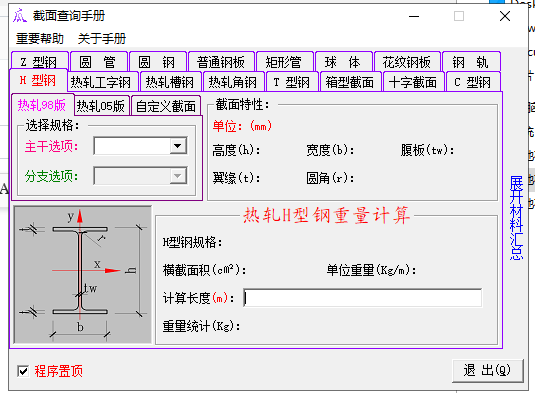Select the 自定义截面 tab
This screenshot has width=535, height=393.
coord(166,106)
